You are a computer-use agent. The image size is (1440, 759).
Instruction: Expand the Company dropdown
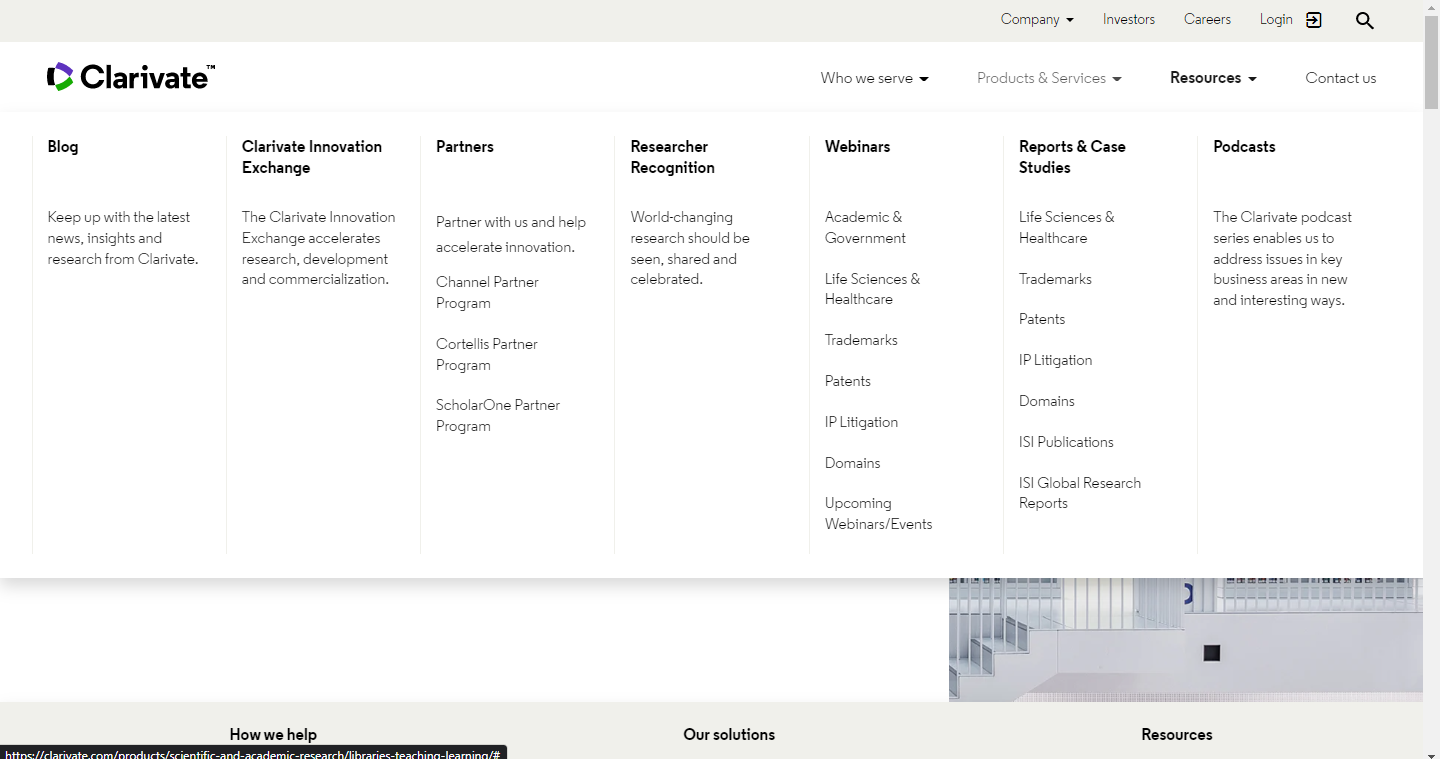click(x=1037, y=19)
